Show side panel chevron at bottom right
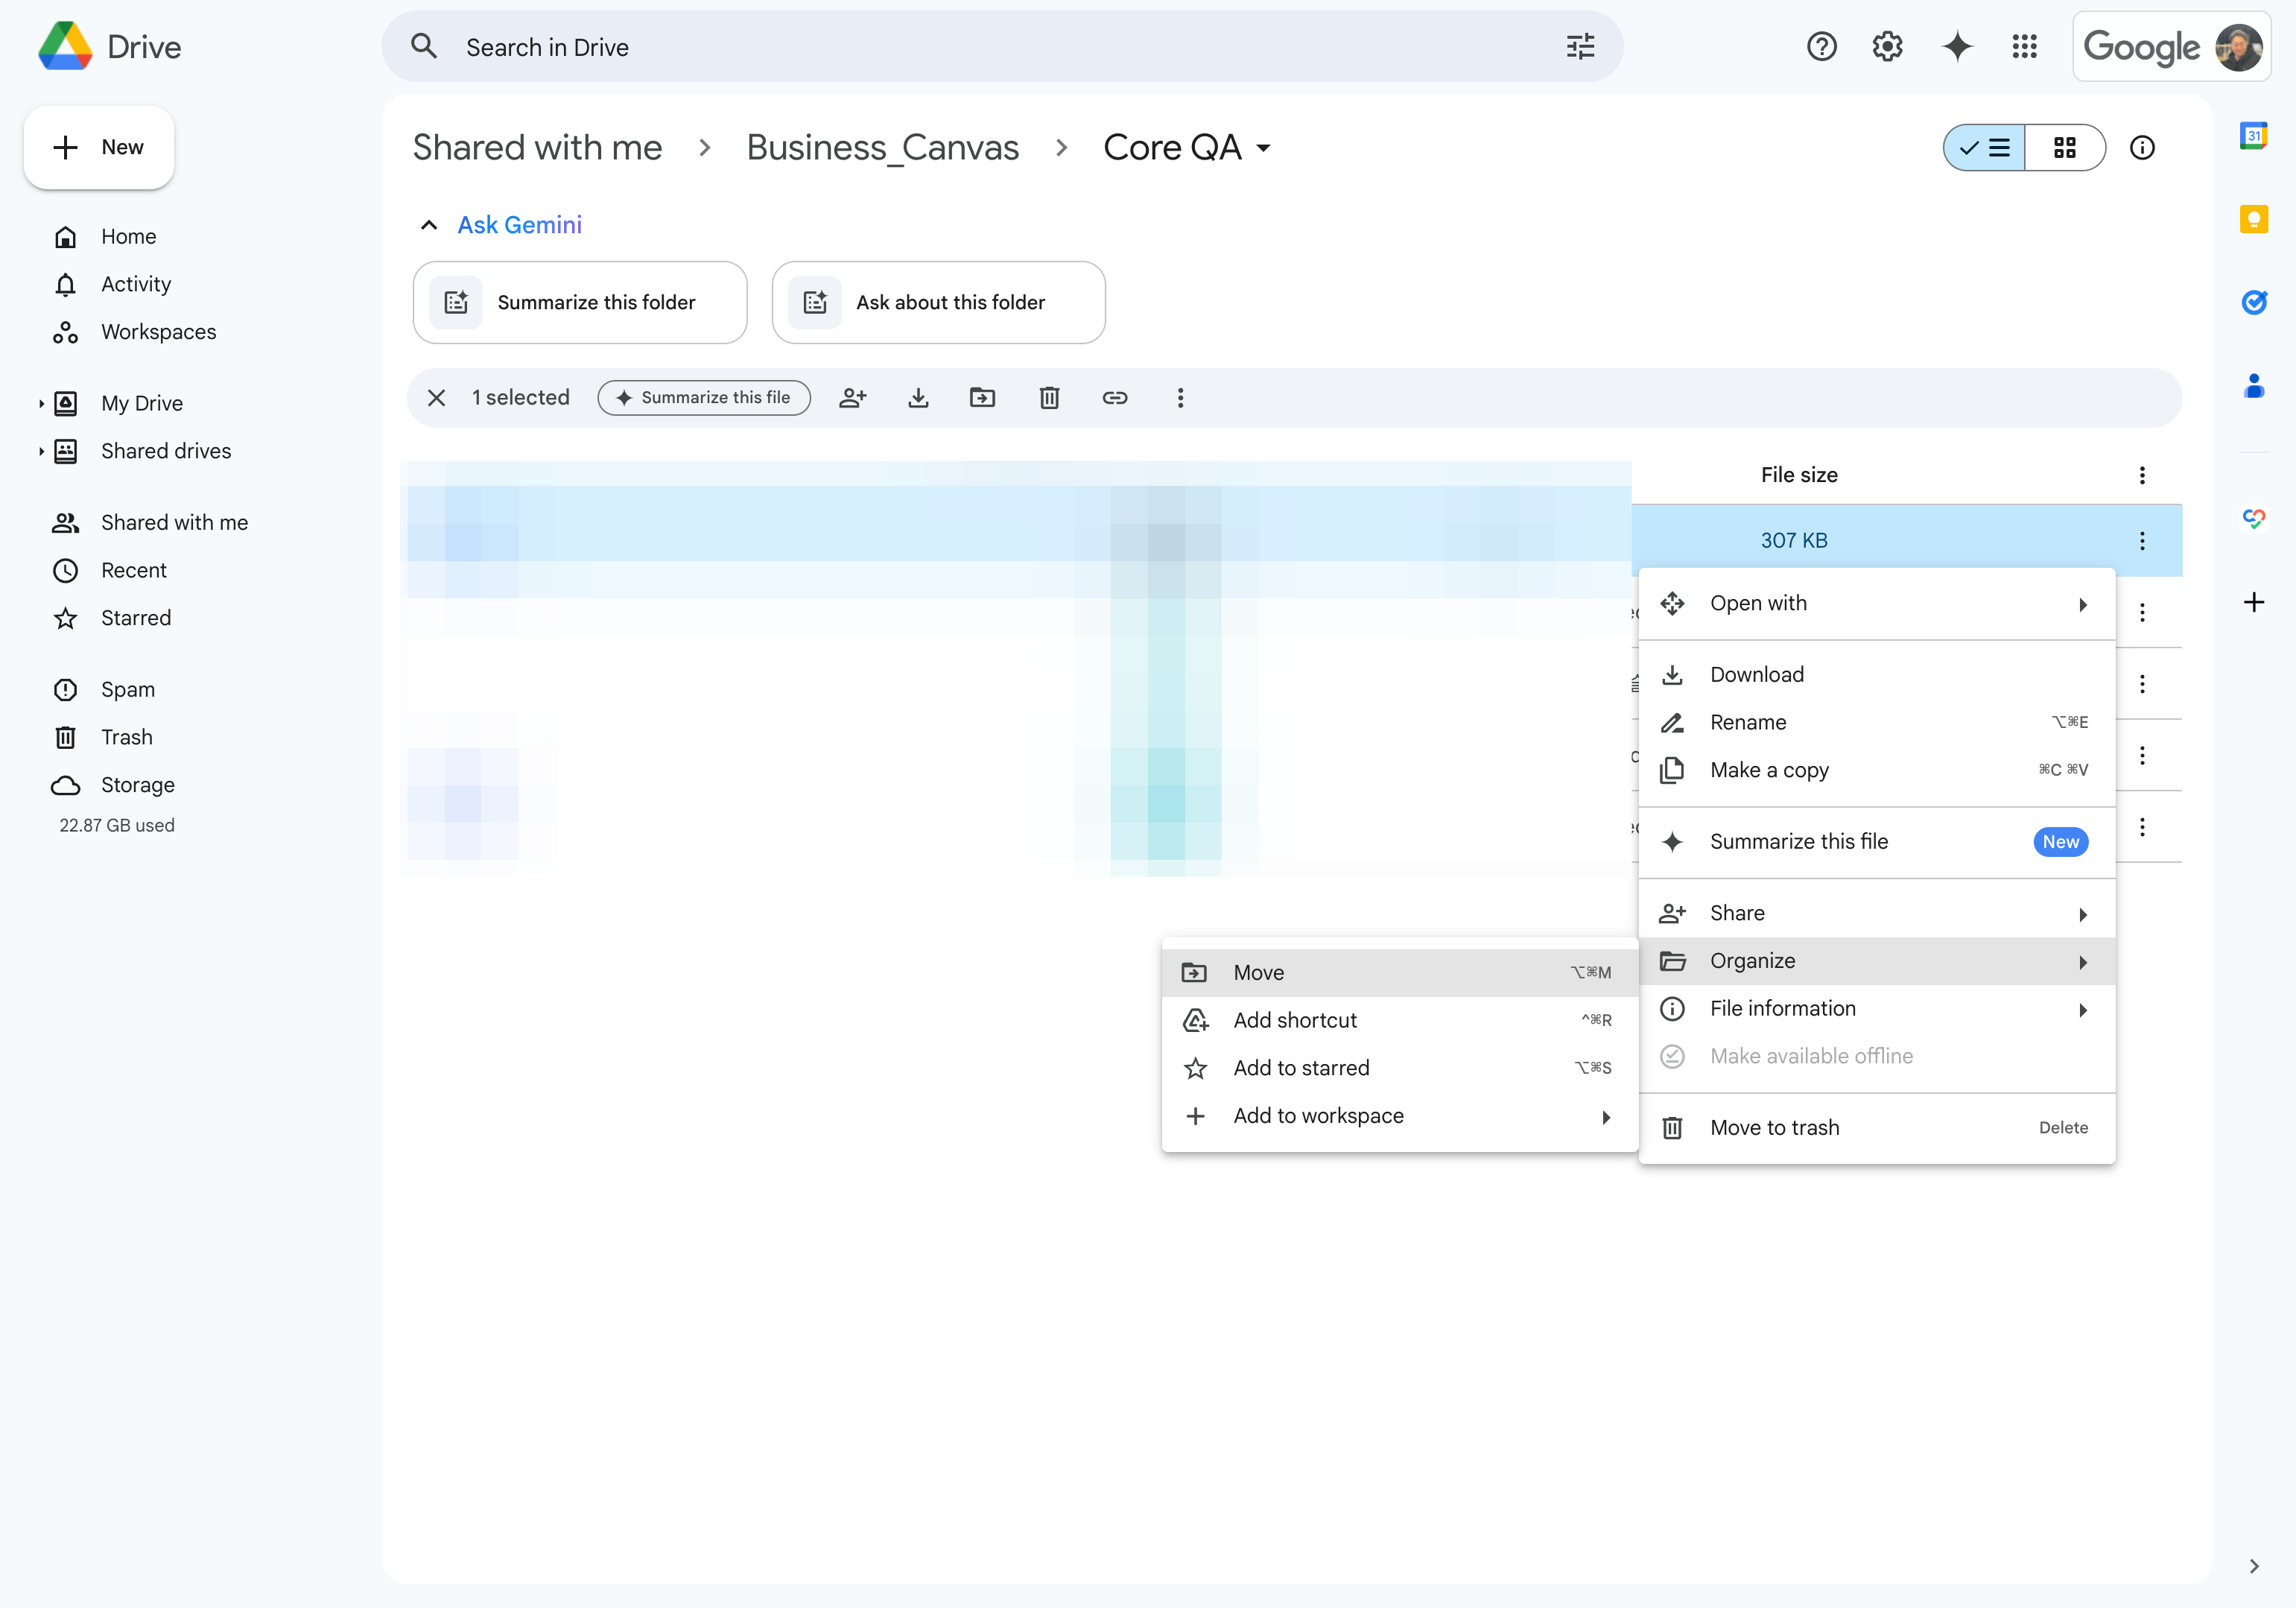Screen dimensions: 2296x1608 pos(2253,1566)
